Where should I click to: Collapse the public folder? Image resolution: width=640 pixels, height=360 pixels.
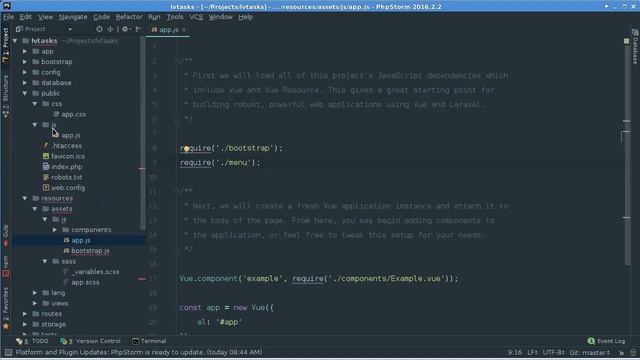25,93
